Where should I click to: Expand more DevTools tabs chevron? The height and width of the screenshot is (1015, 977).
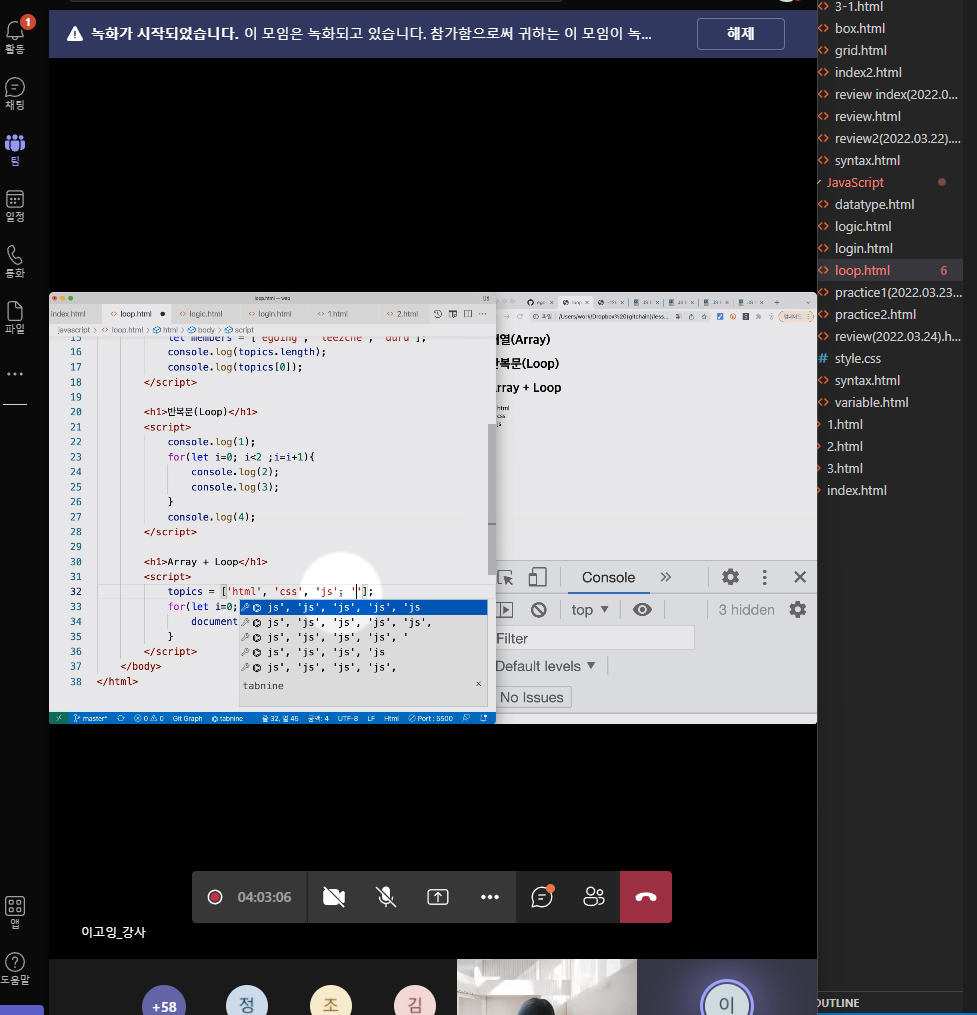[666, 577]
